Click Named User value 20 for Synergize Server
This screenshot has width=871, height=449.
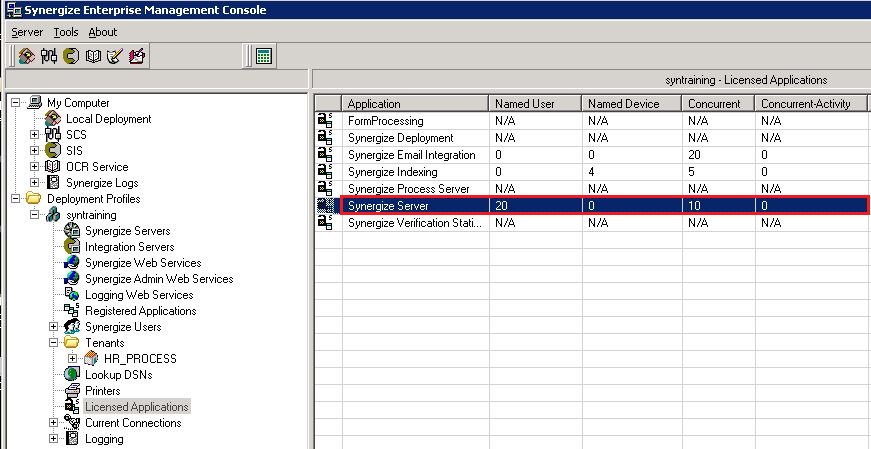tap(501, 206)
